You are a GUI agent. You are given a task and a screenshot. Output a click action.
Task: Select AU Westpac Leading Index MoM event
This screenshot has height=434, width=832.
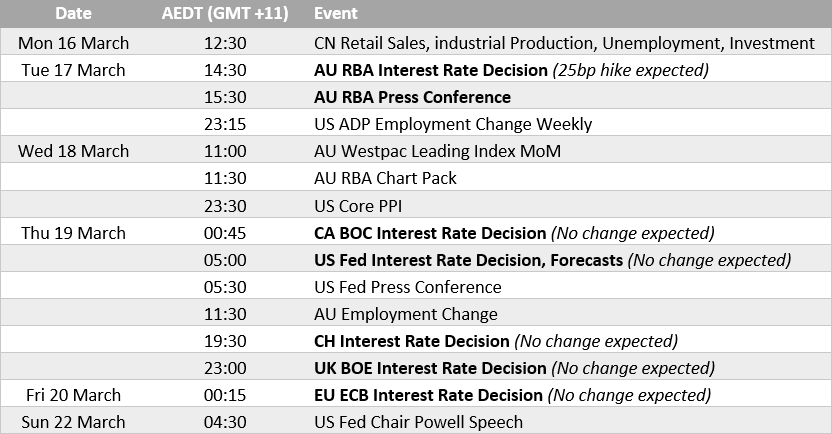click(437, 151)
